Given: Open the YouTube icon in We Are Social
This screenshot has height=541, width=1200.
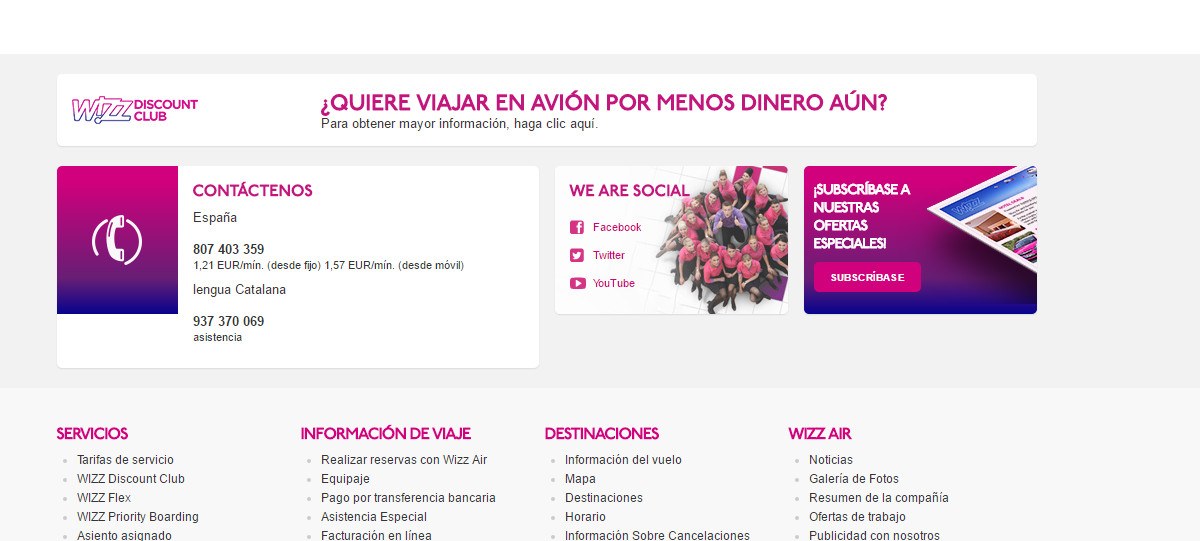Looking at the screenshot, I should (577, 283).
